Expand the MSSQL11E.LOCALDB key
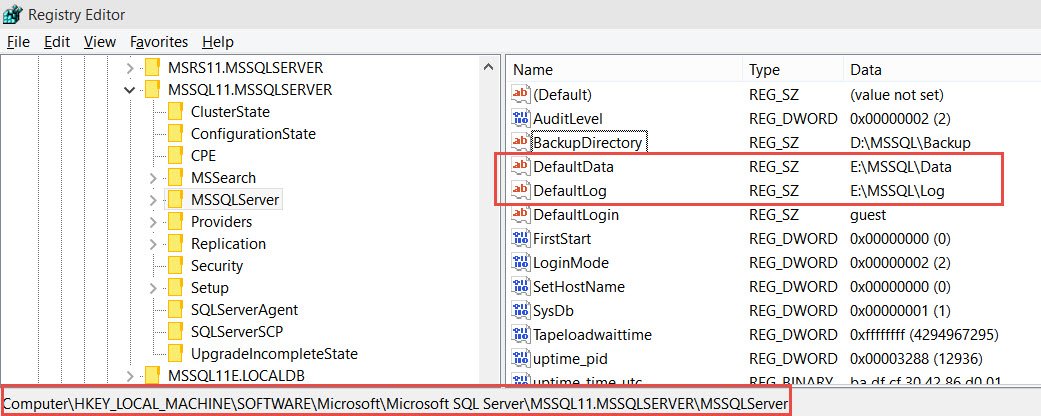1041x416 pixels. coord(130,376)
